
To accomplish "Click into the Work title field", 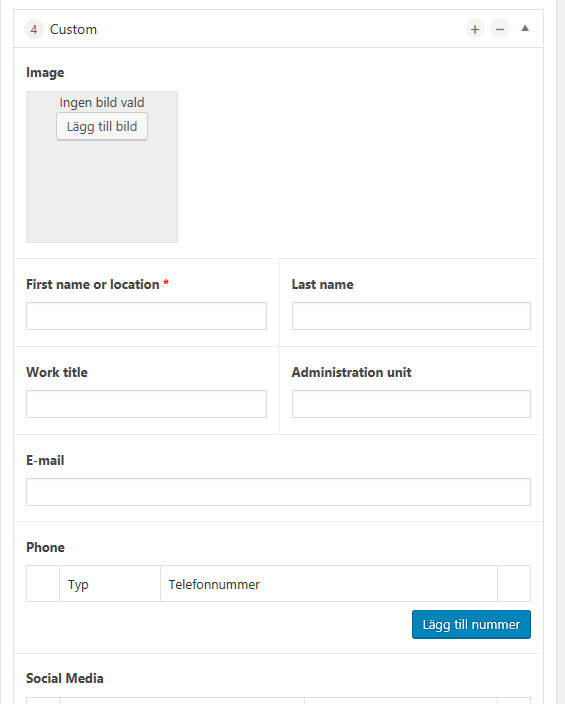I will coord(146,404).
